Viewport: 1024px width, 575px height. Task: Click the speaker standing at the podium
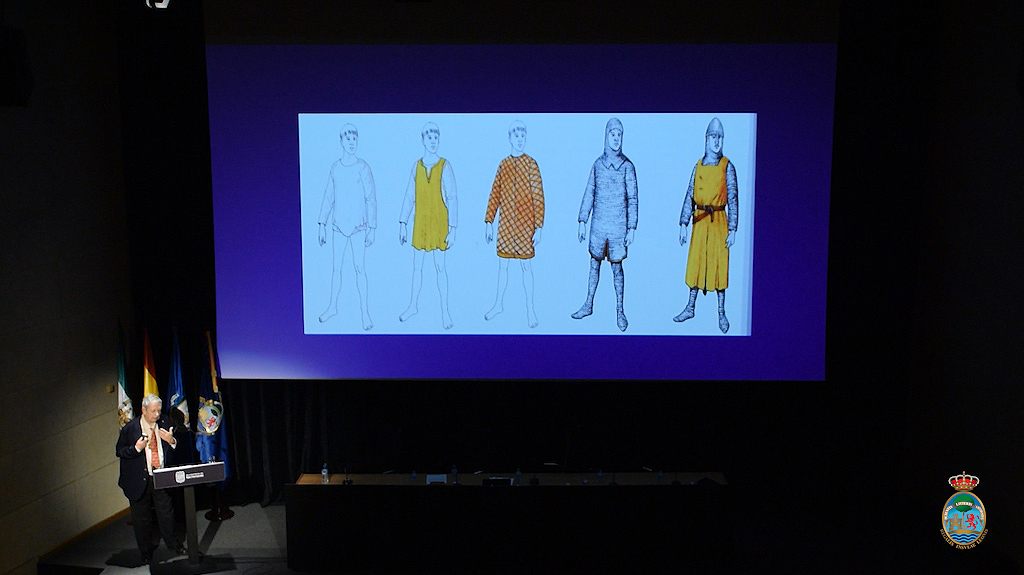click(145, 470)
